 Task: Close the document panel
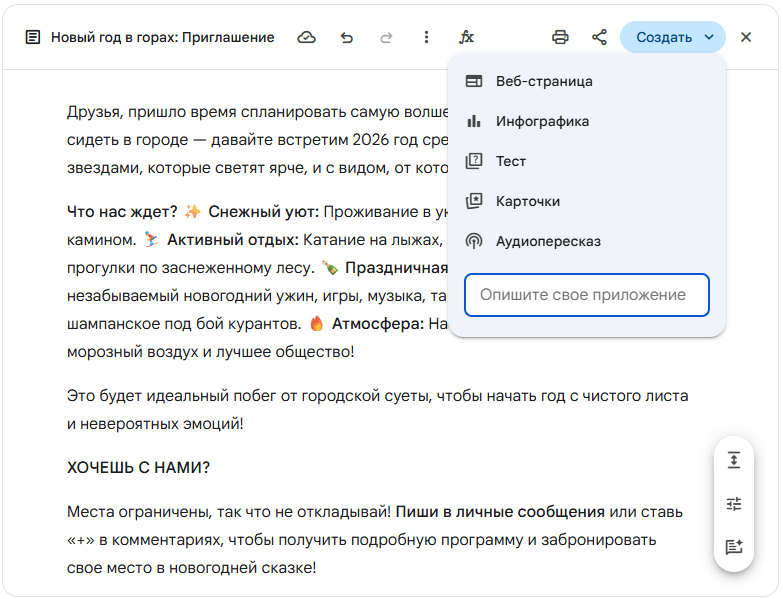click(x=746, y=37)
